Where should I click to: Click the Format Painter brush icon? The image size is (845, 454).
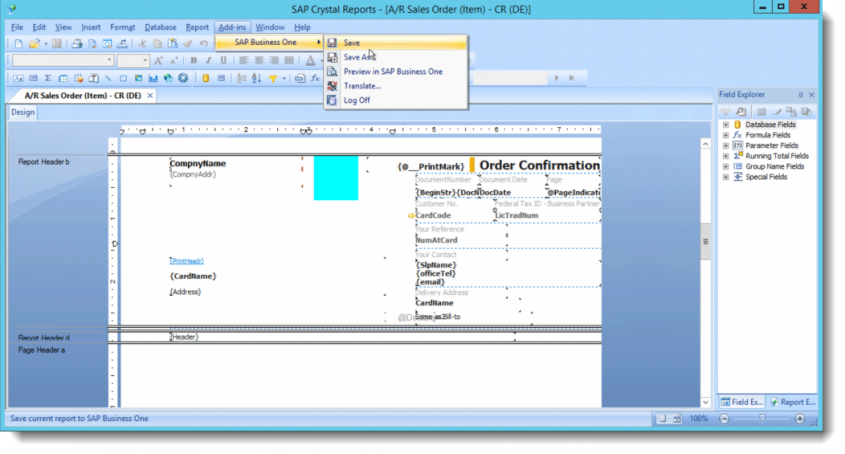click(188, 44)
